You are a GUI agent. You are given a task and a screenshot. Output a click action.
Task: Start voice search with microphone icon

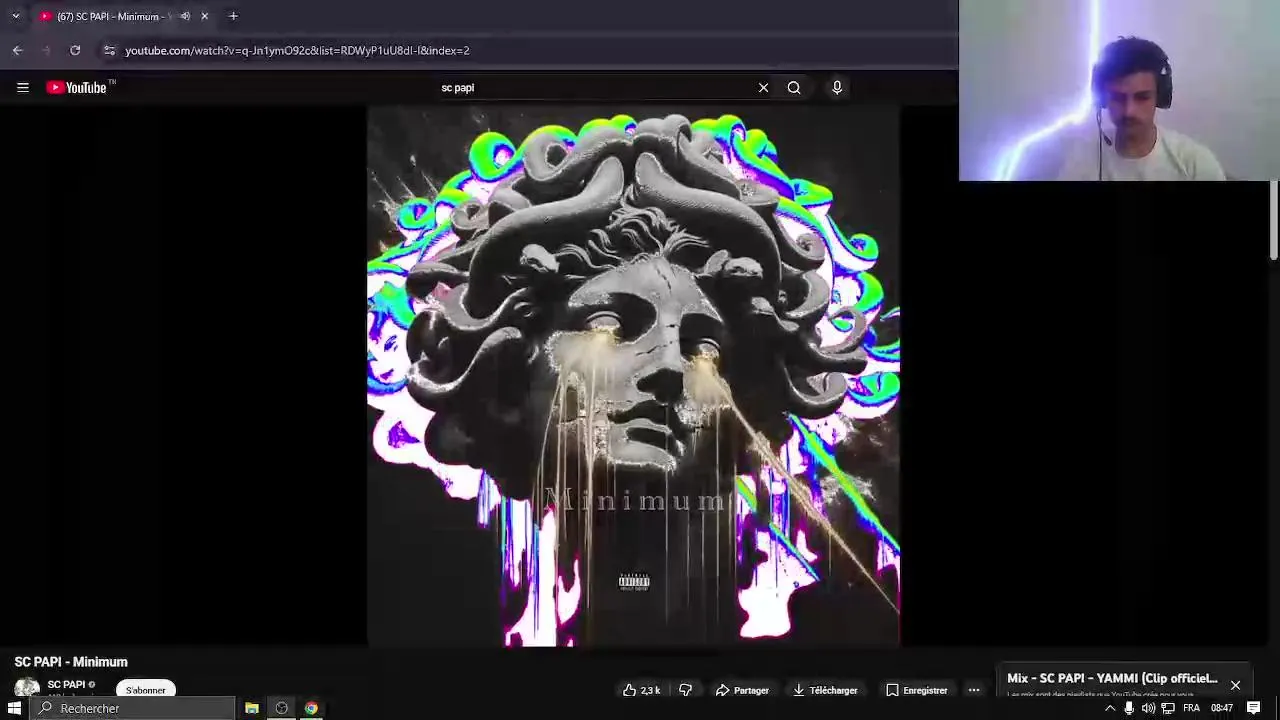pyautogui.click(x=837, y=88)
